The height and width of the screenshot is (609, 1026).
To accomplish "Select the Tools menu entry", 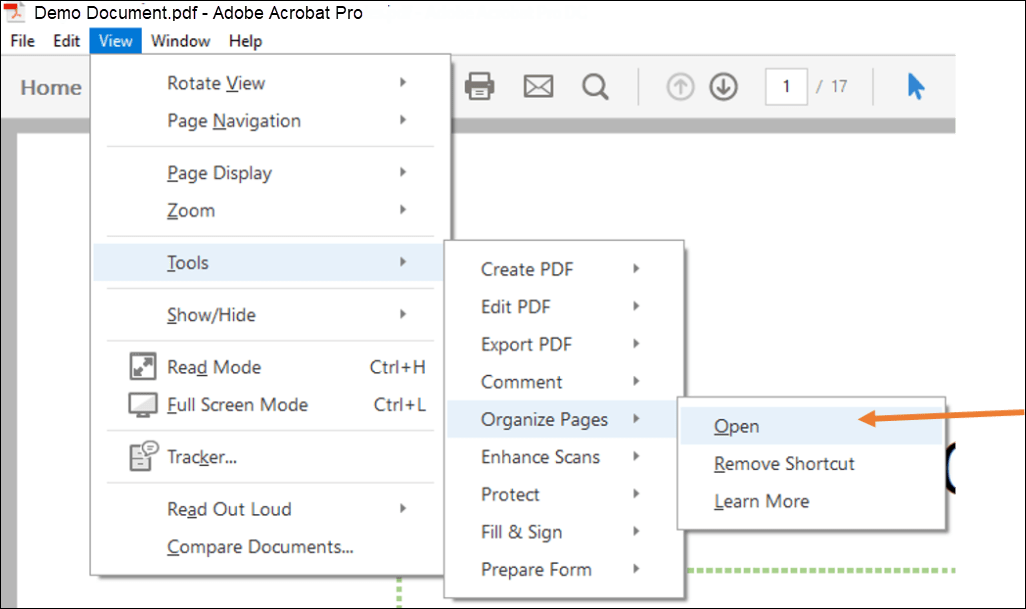I will 269,262.
